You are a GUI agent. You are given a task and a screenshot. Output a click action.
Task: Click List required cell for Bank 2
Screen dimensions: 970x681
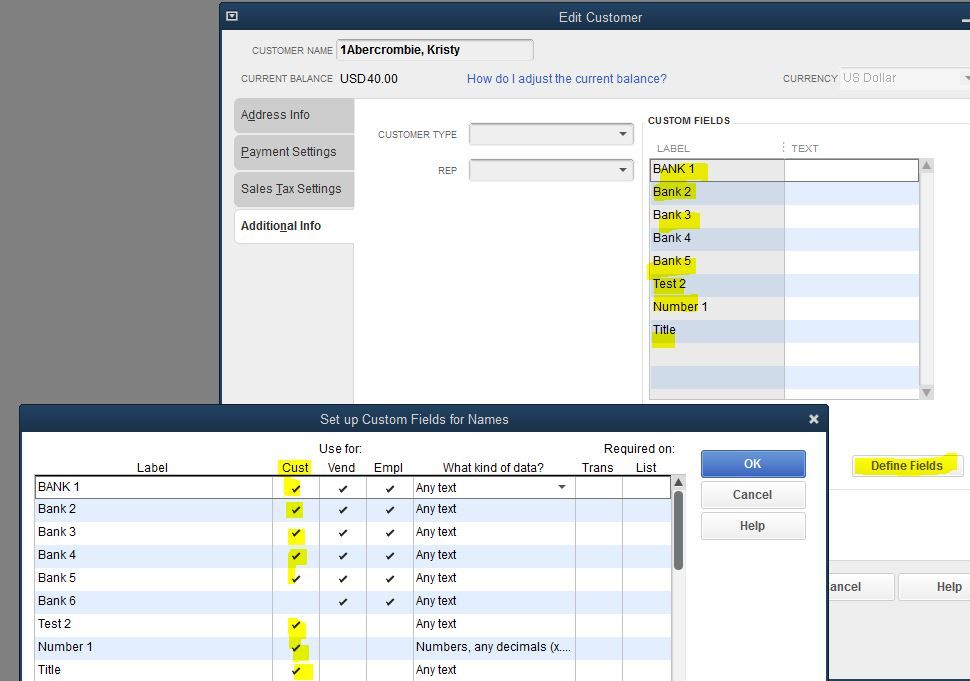point(646,510)
